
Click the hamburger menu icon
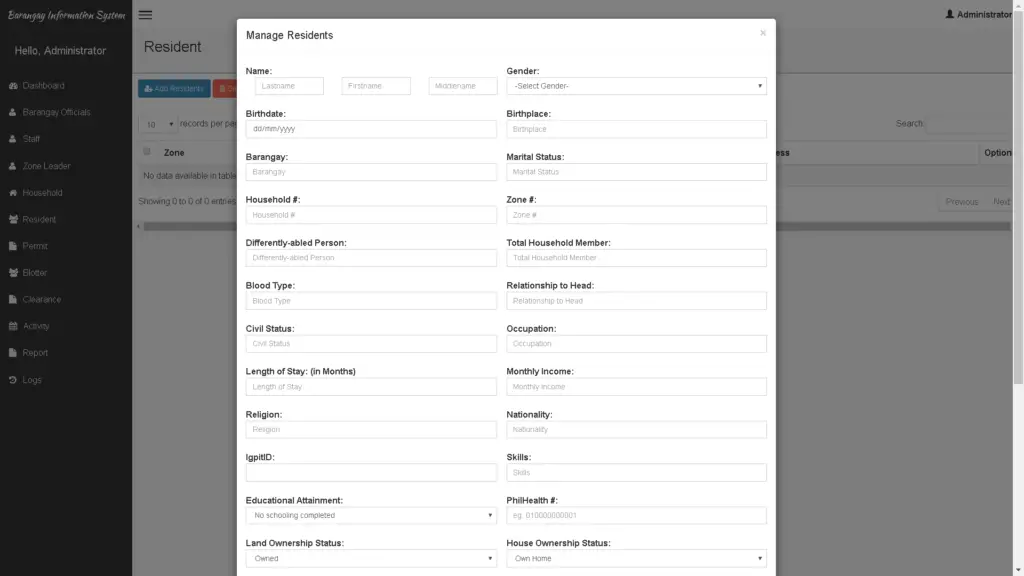(144, 15)
